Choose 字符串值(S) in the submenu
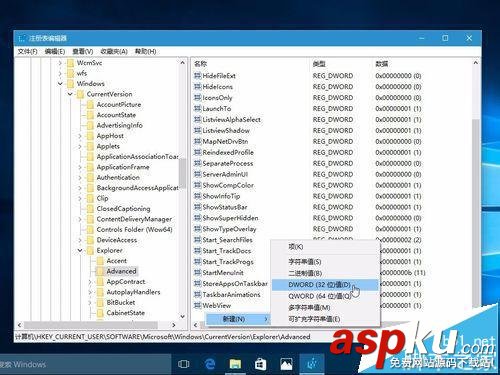 point(325,262)
